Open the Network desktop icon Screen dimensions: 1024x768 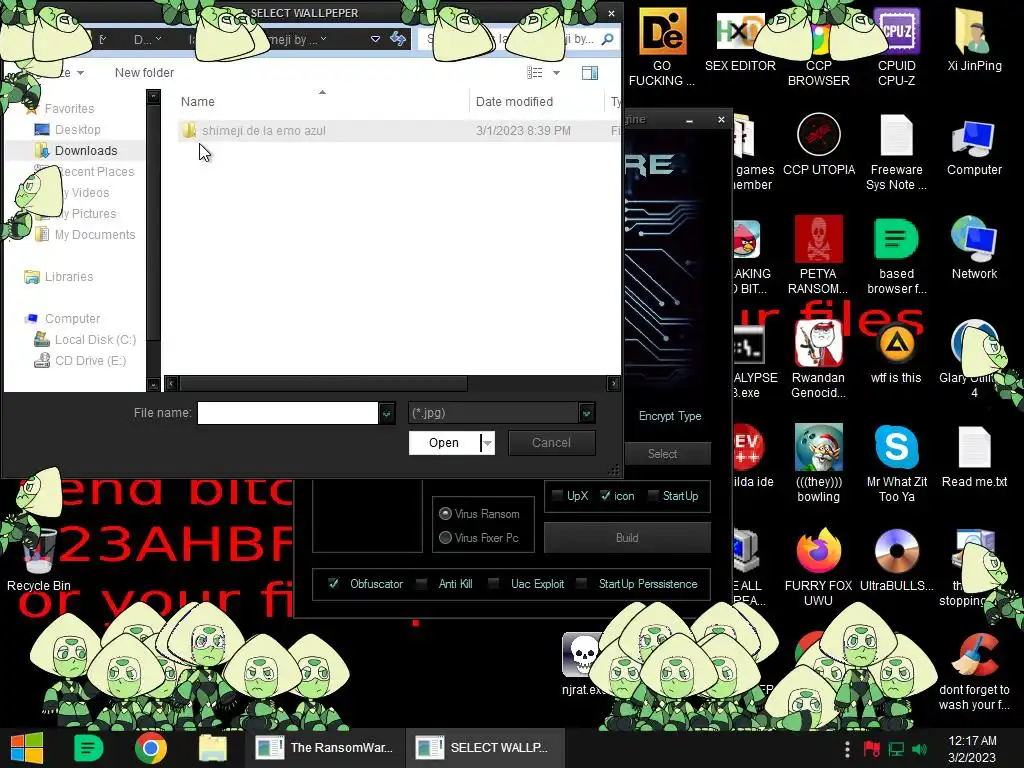tap(974, 248)
